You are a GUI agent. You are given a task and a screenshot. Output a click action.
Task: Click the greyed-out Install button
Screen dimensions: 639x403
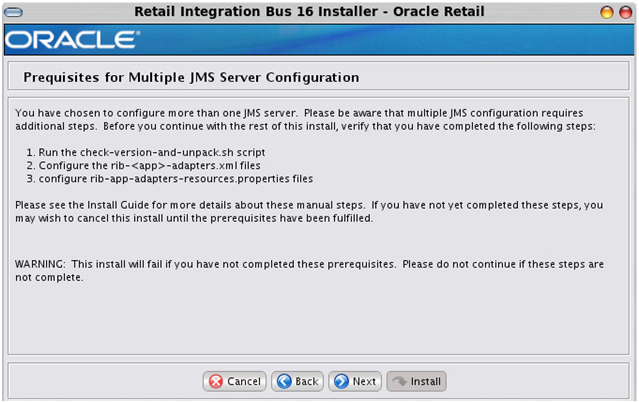pyautogui.click(x=416, y=381)
